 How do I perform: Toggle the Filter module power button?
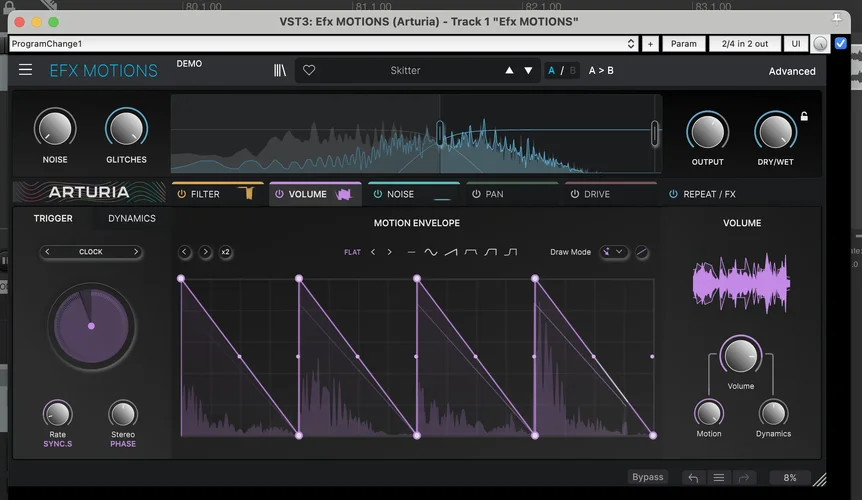[182, 194]
